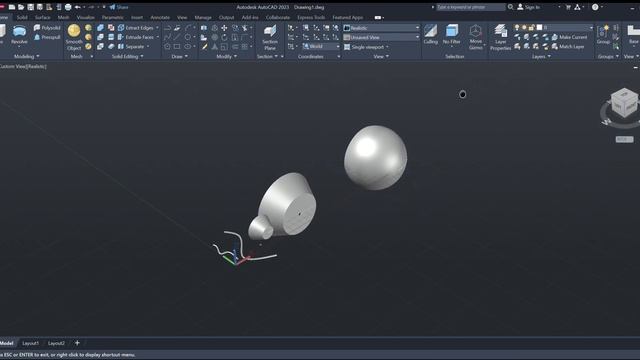Toggle the layer freeze sun icon
The image size is (640, 360).
tap(524, 27)
